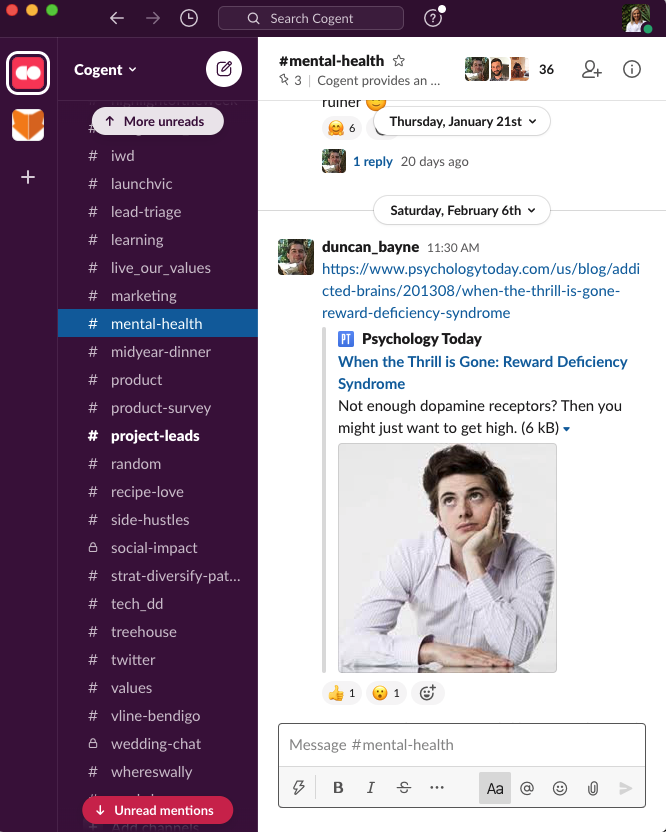Open the emoji picker in composer

point(560,788)
